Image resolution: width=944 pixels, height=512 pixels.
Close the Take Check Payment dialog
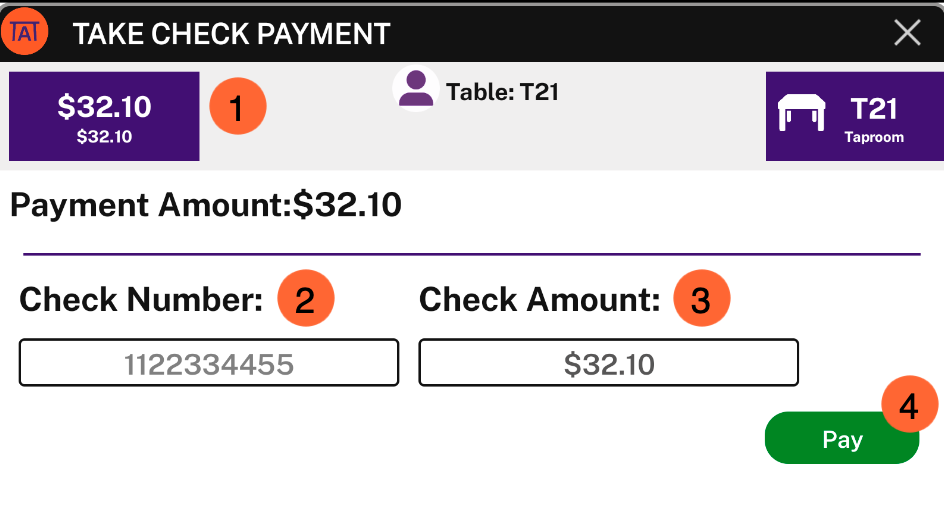coord(907,33)
